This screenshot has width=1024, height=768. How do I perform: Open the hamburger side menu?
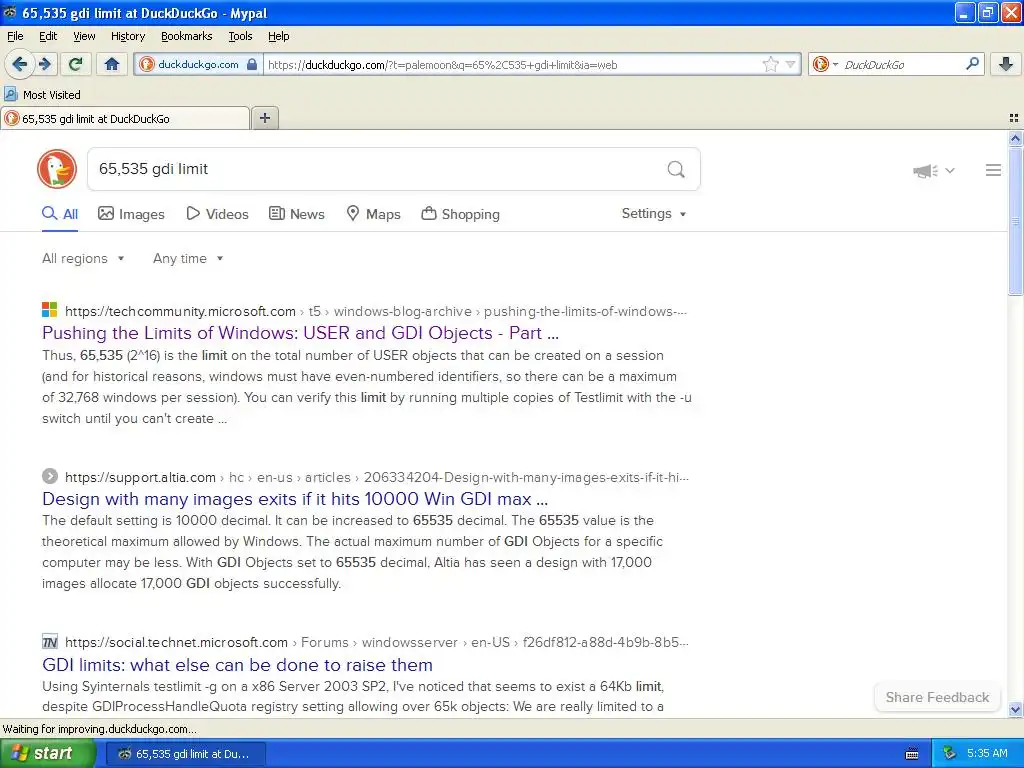pos(993,170)
